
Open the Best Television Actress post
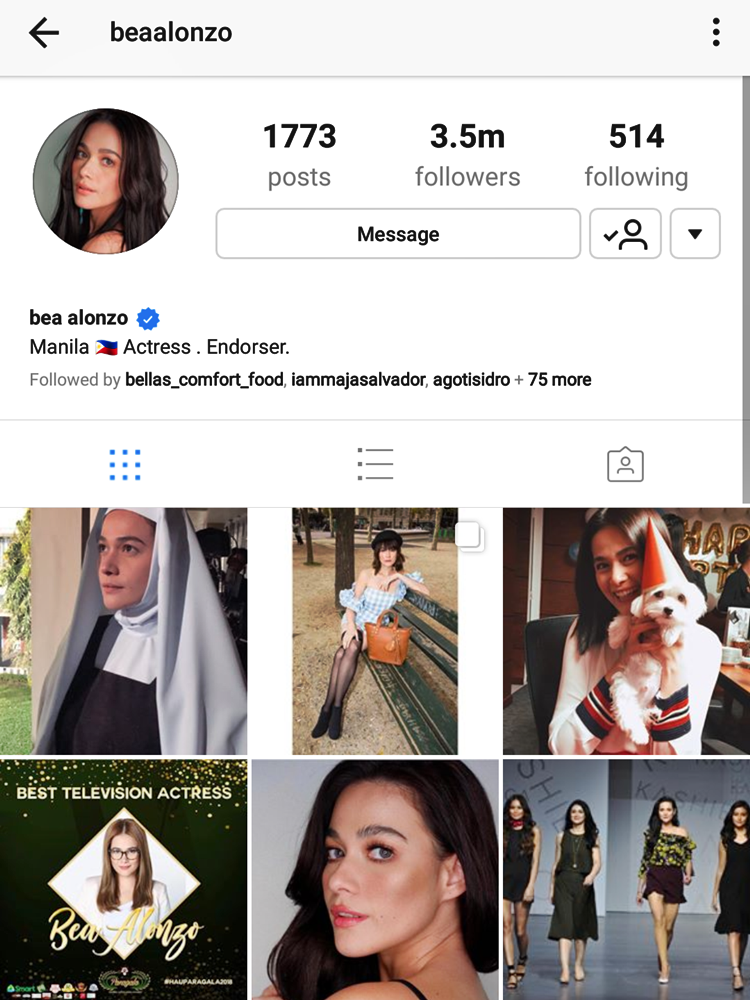[x=123, y=879]
